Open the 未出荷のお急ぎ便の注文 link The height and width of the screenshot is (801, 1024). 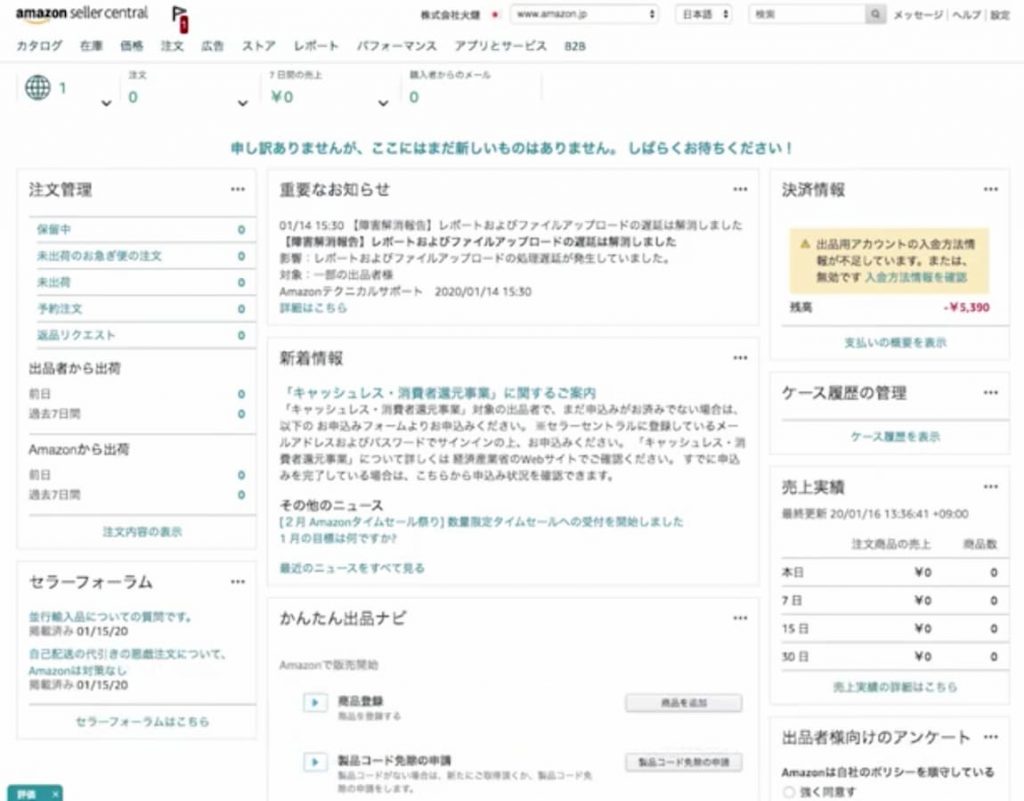[99, 255]
